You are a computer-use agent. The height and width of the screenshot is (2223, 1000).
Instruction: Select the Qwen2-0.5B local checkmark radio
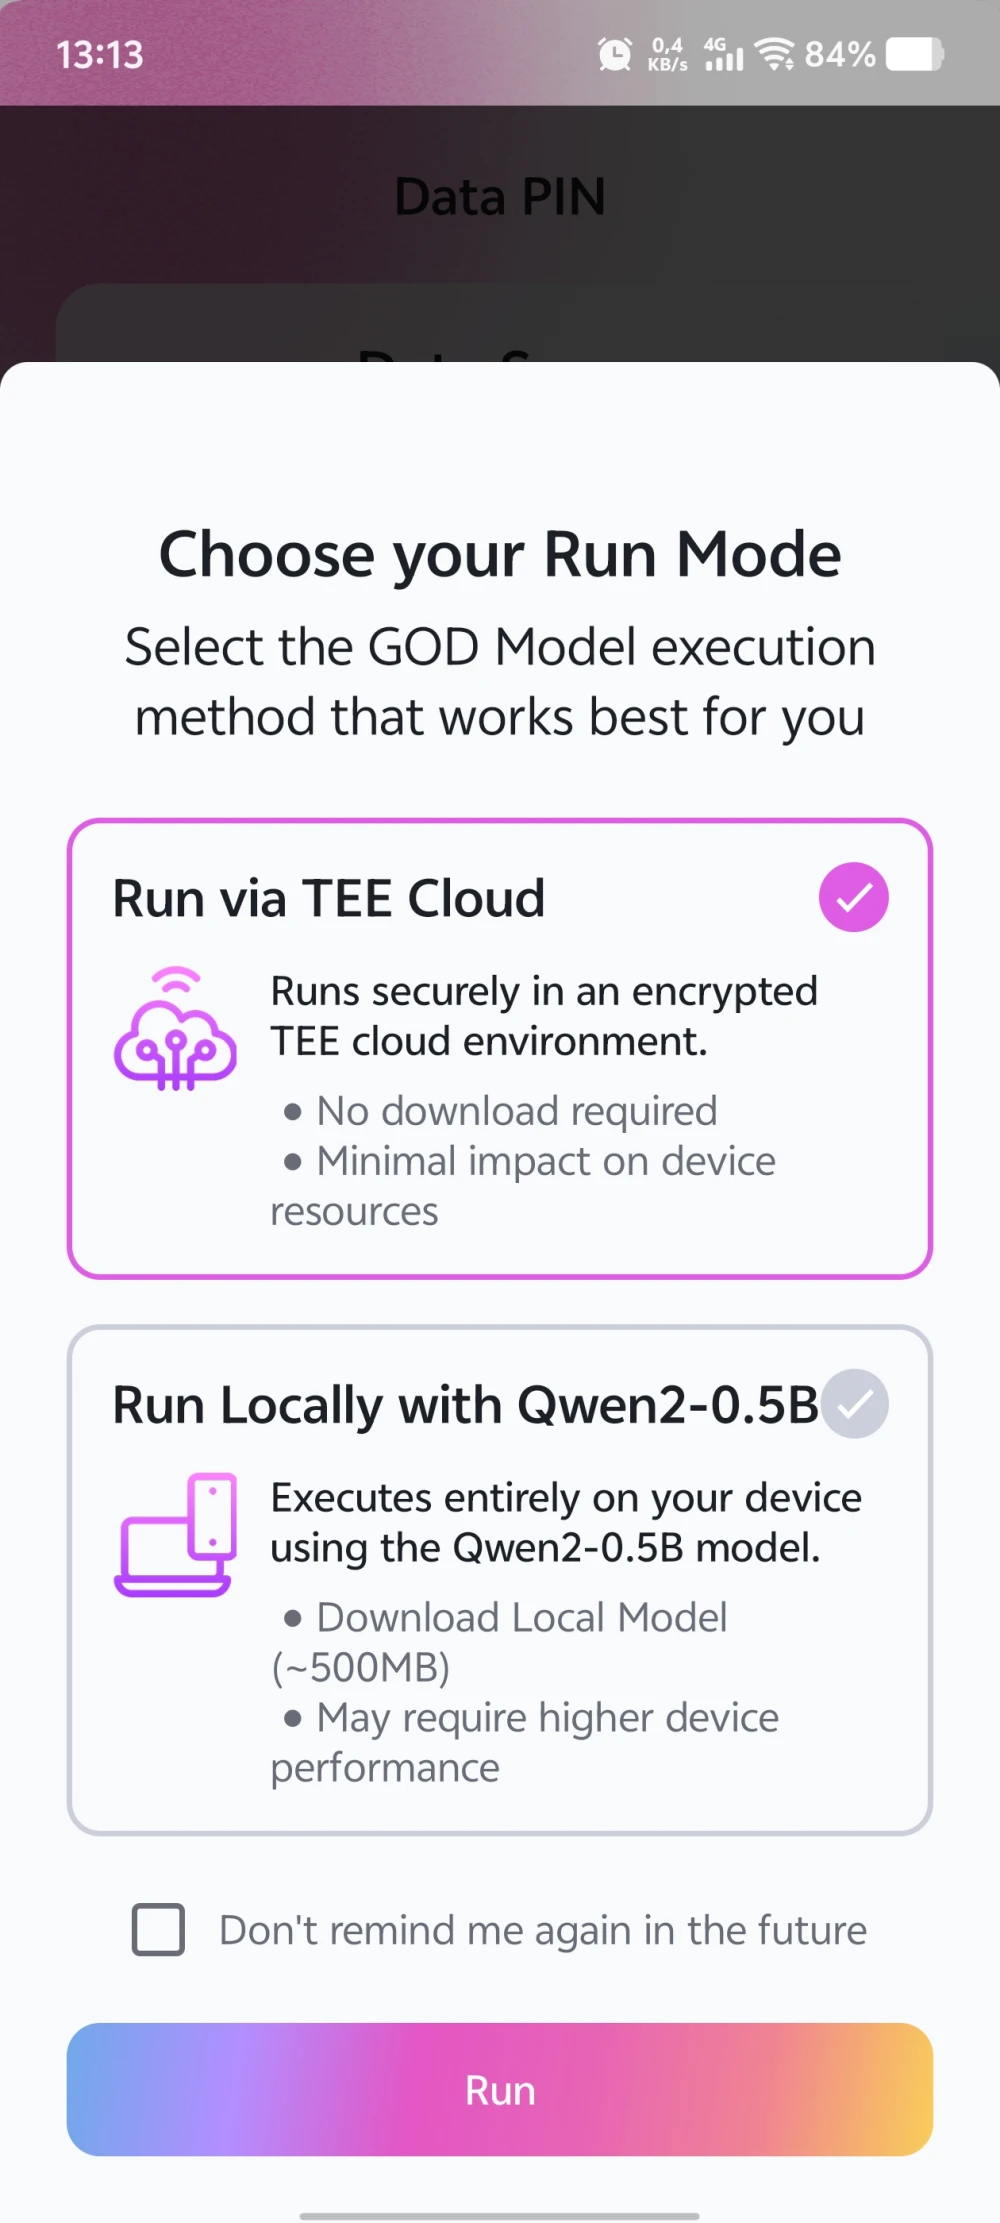click(854, 1404)
